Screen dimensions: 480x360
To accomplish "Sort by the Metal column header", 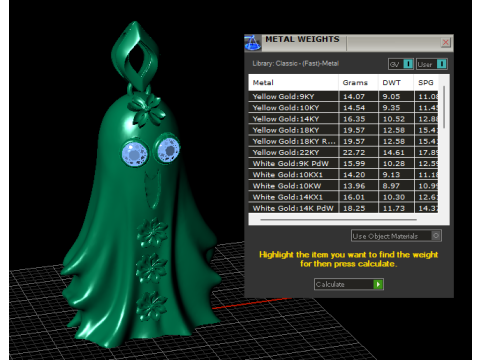I will tap(293, 83).
